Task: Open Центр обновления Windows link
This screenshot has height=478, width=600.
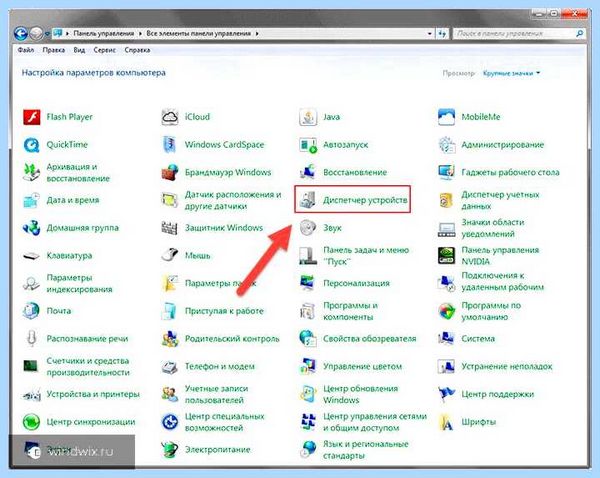Action: coord(360,394)
